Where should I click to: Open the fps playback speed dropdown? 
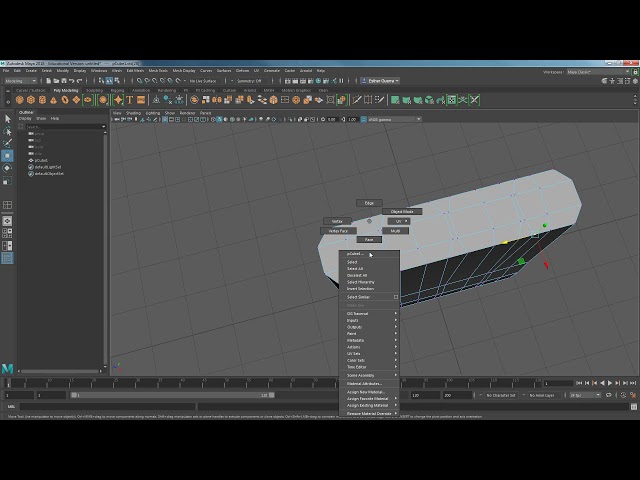585,395
